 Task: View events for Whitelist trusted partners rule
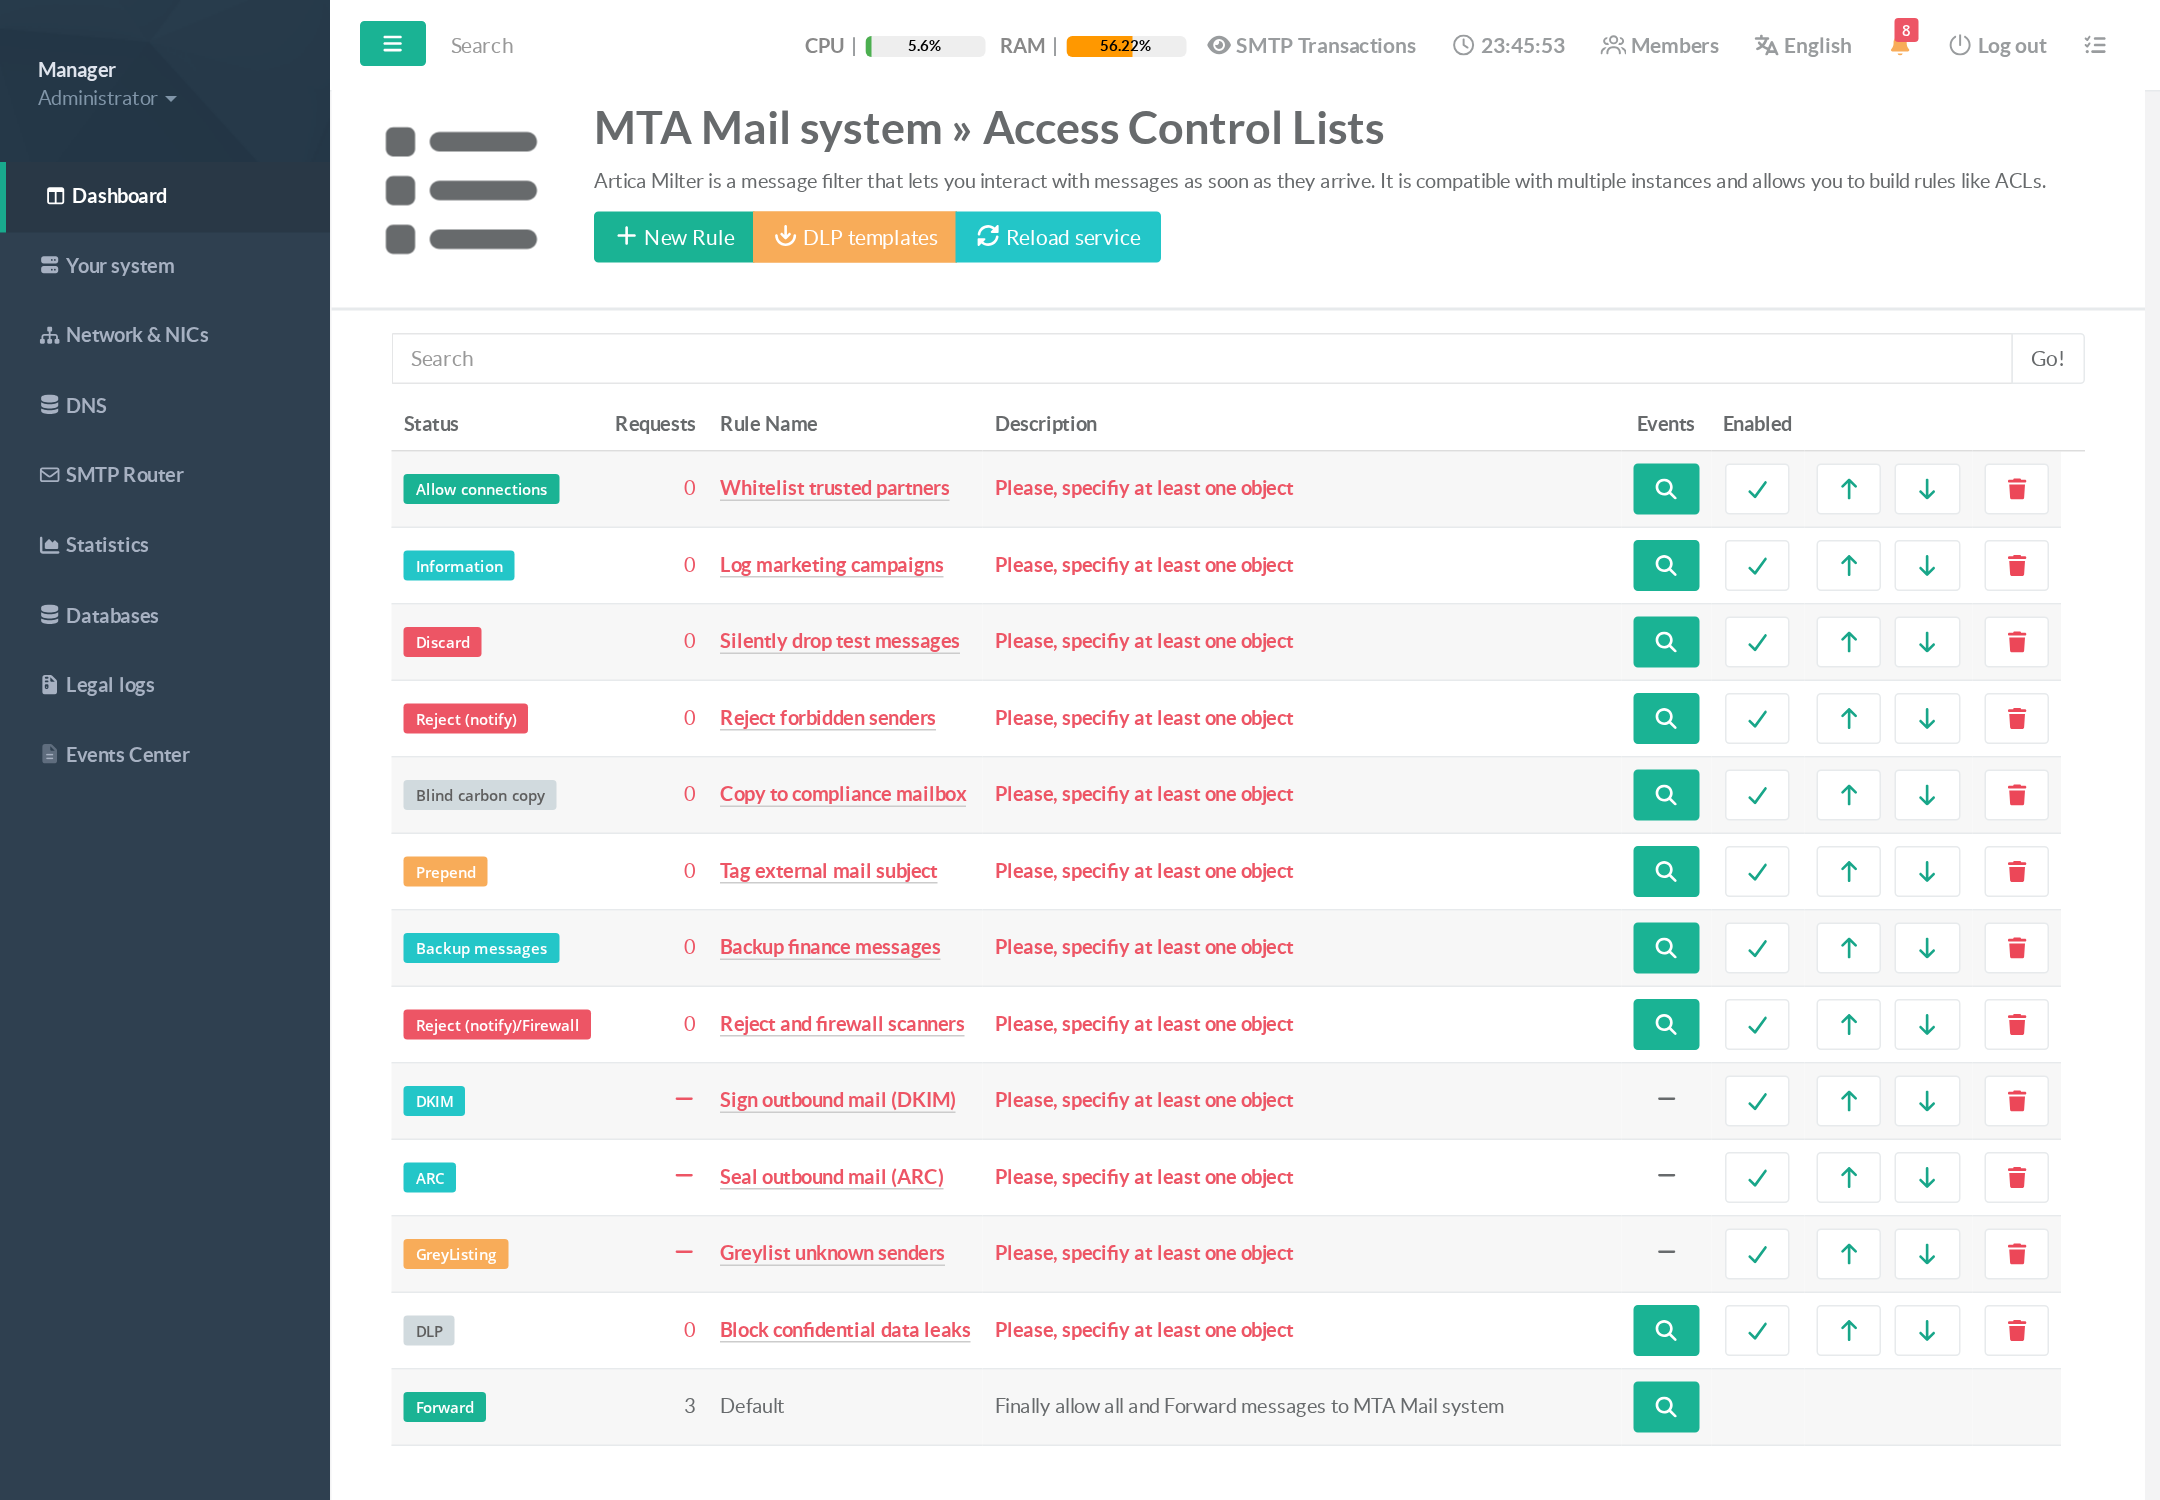point(1666,489)
